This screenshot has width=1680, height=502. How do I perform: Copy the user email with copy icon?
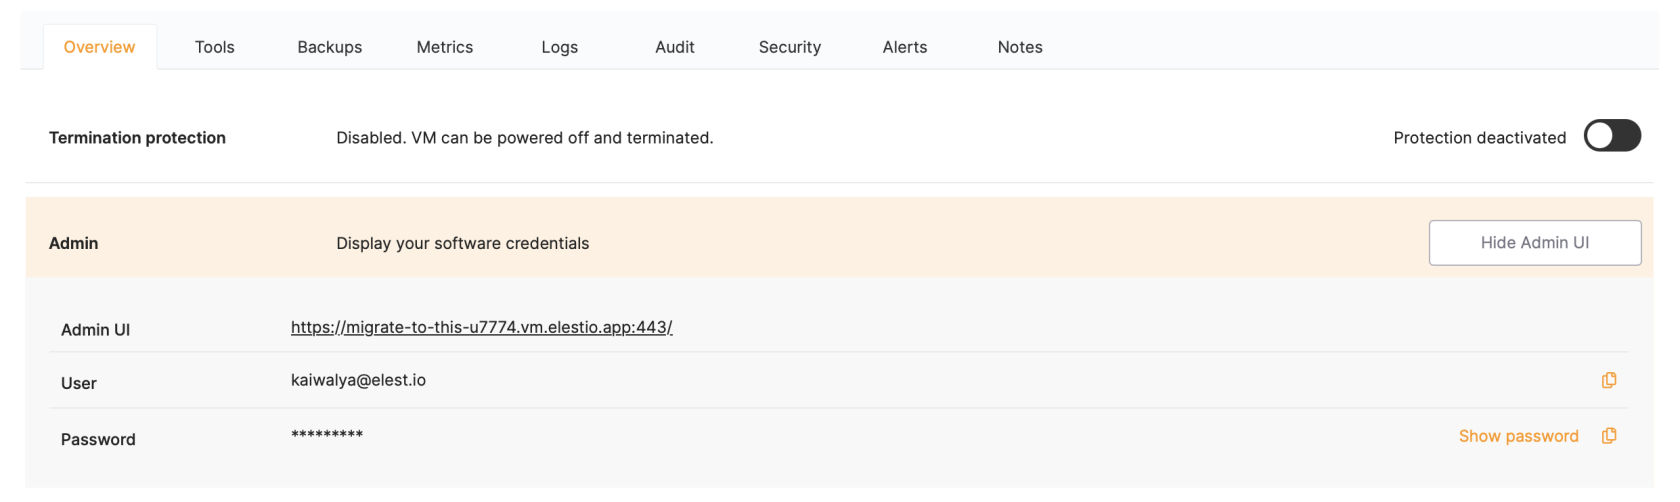point(1608,380)
